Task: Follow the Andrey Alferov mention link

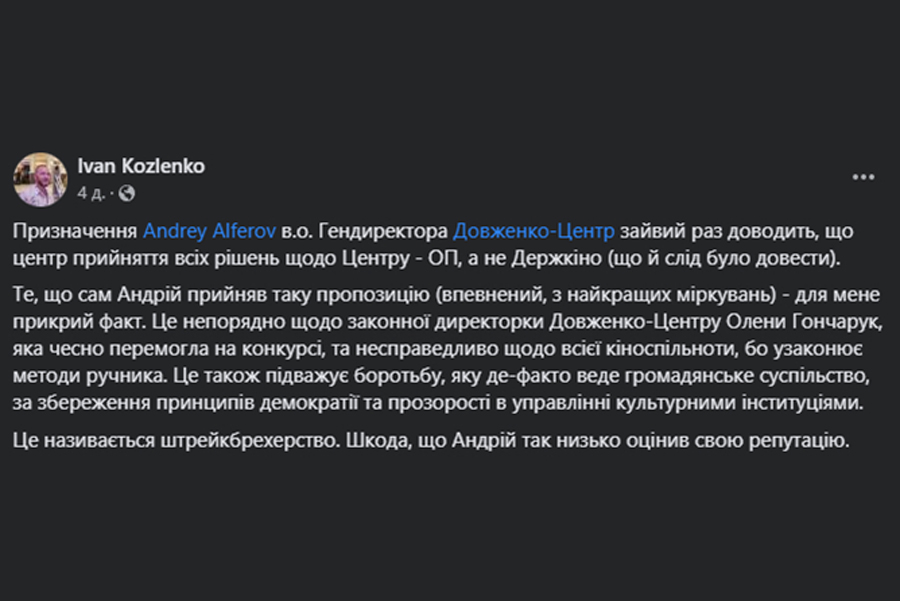Action: (210, 231)
